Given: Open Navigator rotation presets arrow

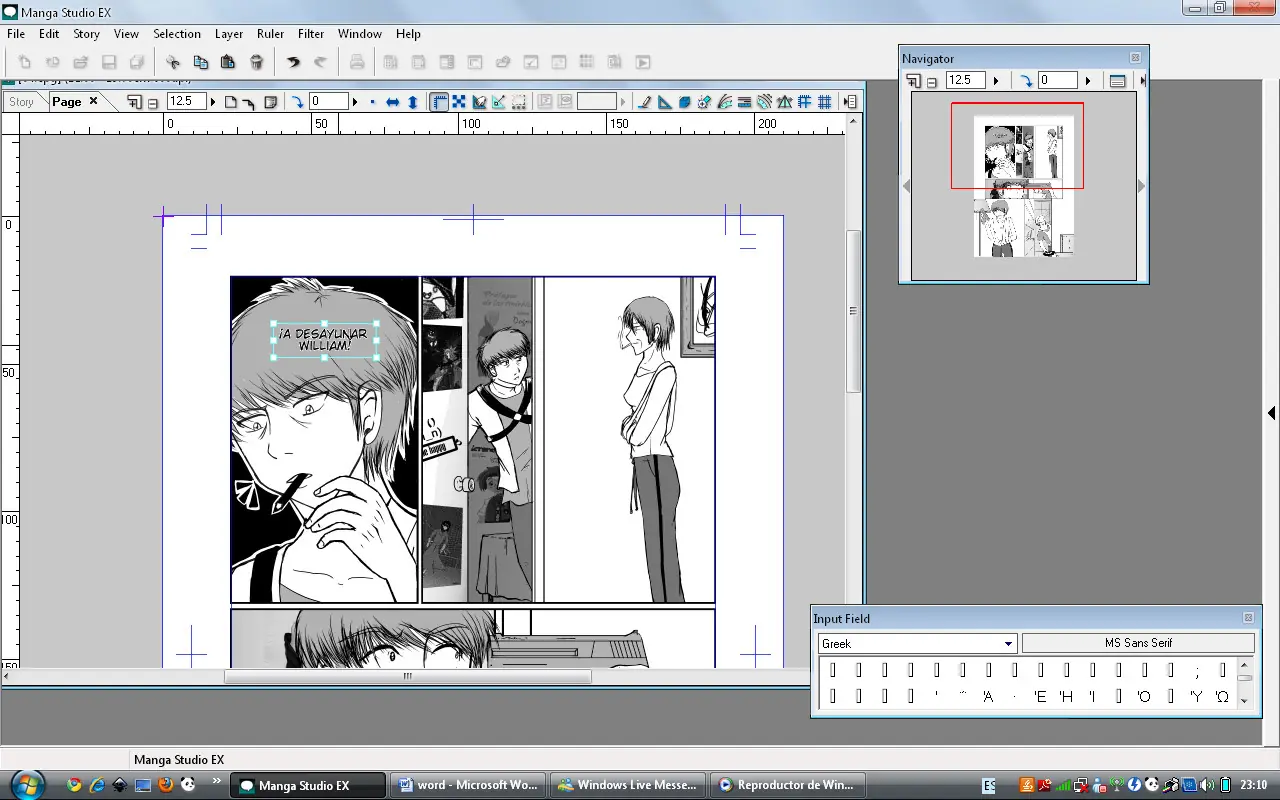Looking at the screenshot, I should point(1088,81).
